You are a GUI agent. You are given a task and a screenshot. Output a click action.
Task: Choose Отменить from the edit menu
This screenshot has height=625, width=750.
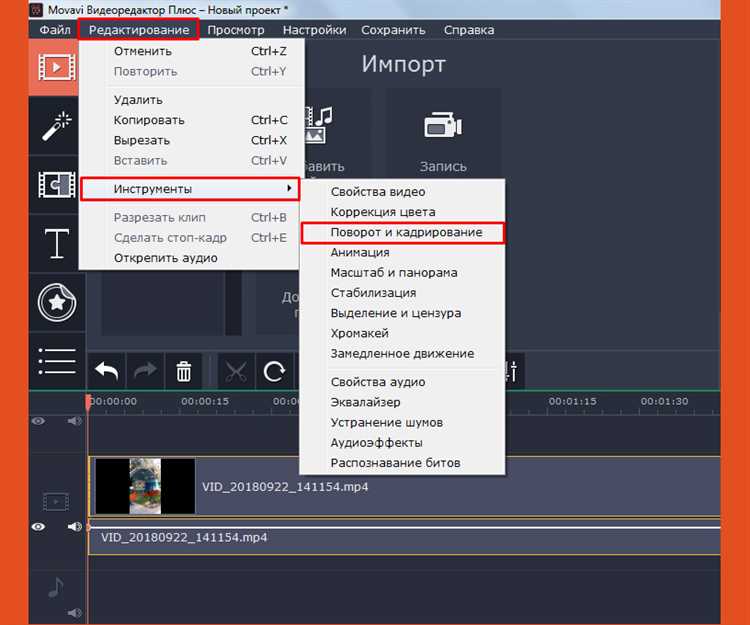(x=191, y=51)
